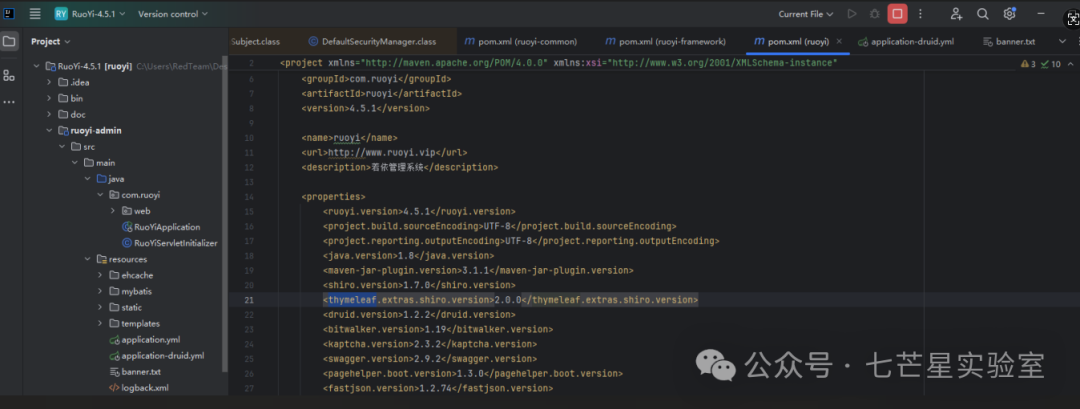Expand the templates folder

pos(101,323)
